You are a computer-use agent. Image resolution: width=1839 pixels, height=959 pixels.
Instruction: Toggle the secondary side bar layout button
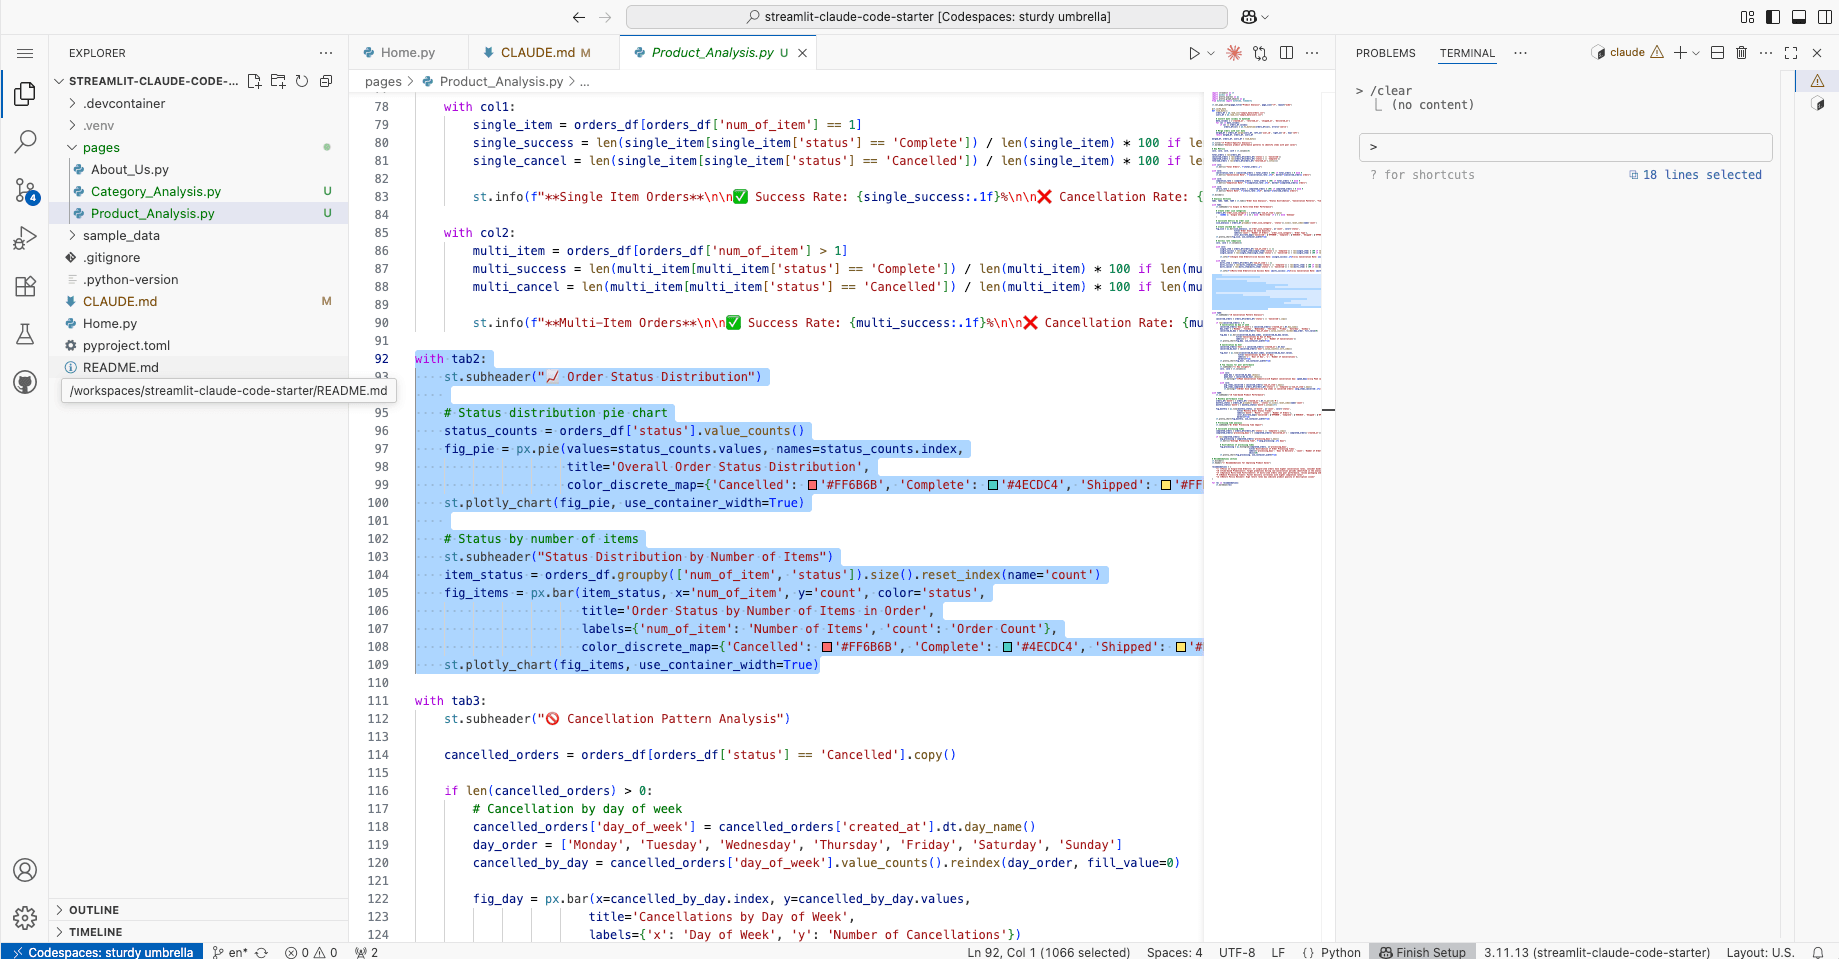pos(1825,17)
